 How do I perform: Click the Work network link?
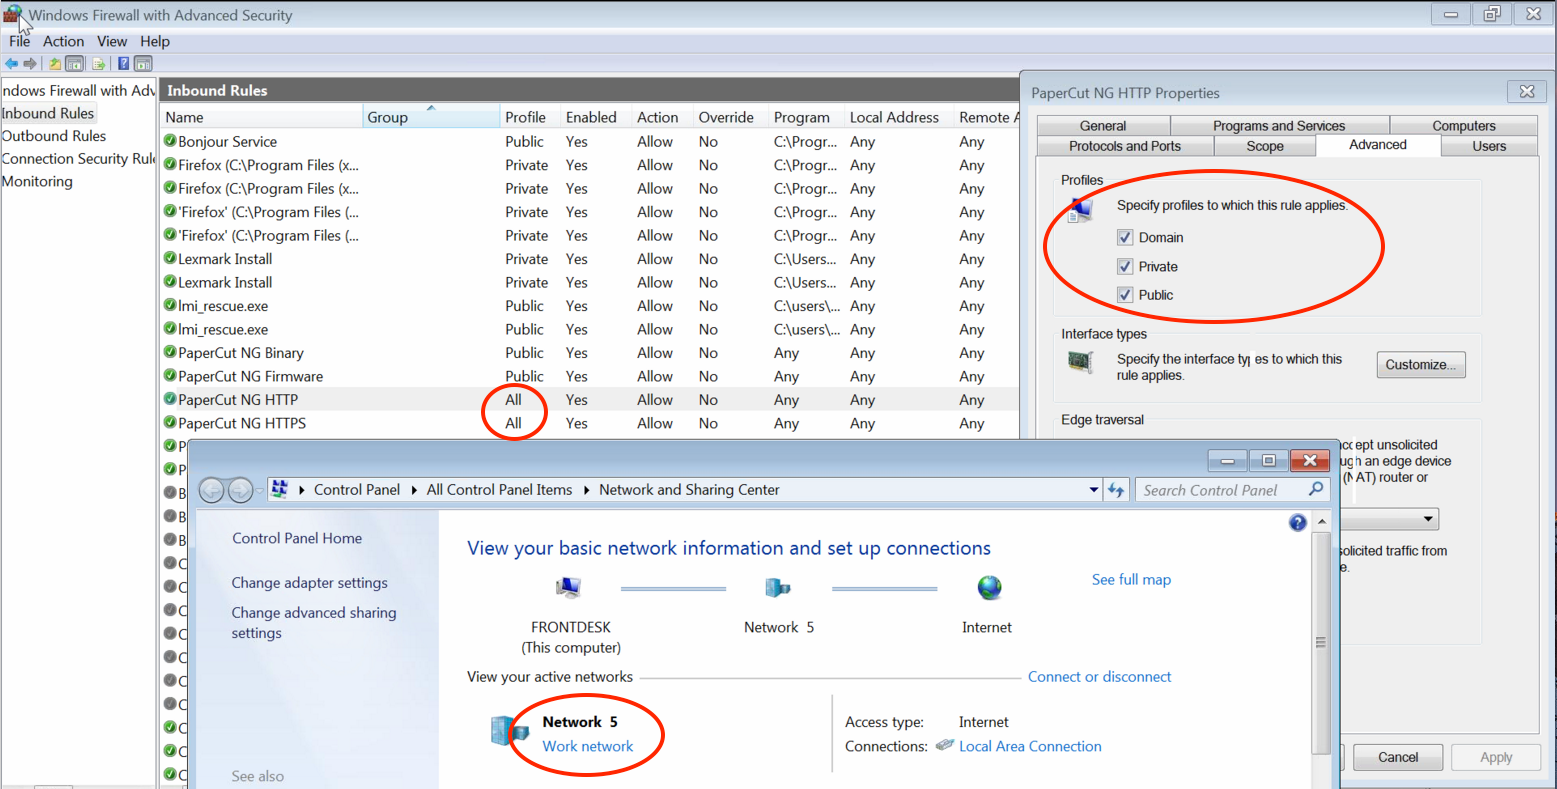tap(588, 746)
